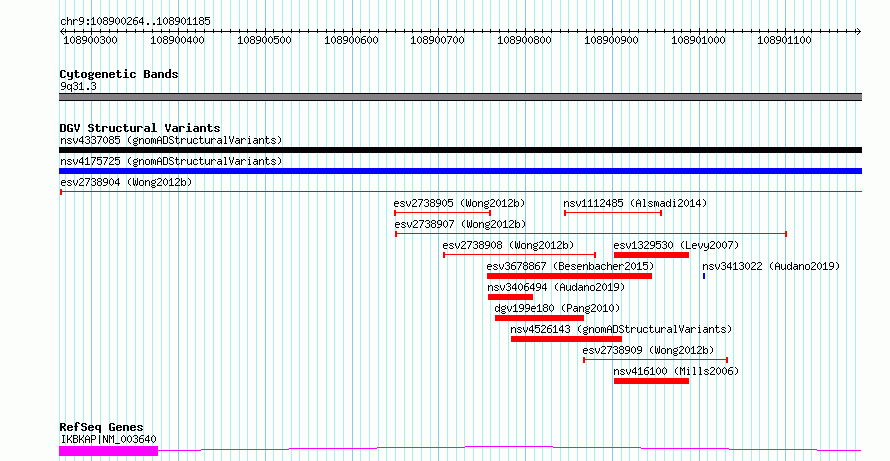Click ruler position 108900700

pos(438,40)
